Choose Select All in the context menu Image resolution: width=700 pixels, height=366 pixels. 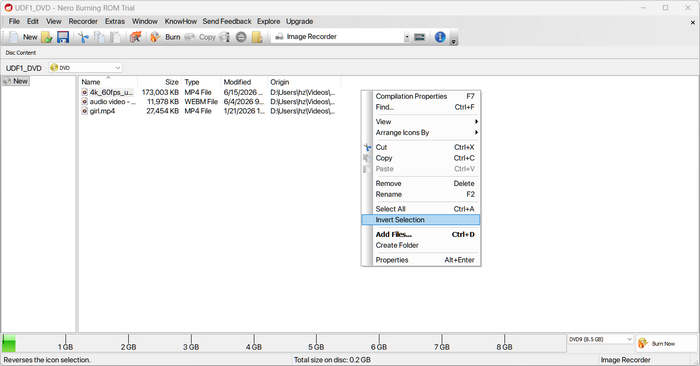tap(421, 209)
